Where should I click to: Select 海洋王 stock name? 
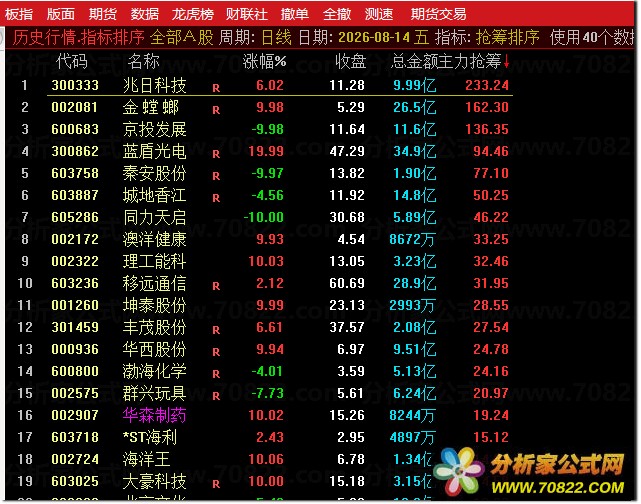tap(146, 459)
